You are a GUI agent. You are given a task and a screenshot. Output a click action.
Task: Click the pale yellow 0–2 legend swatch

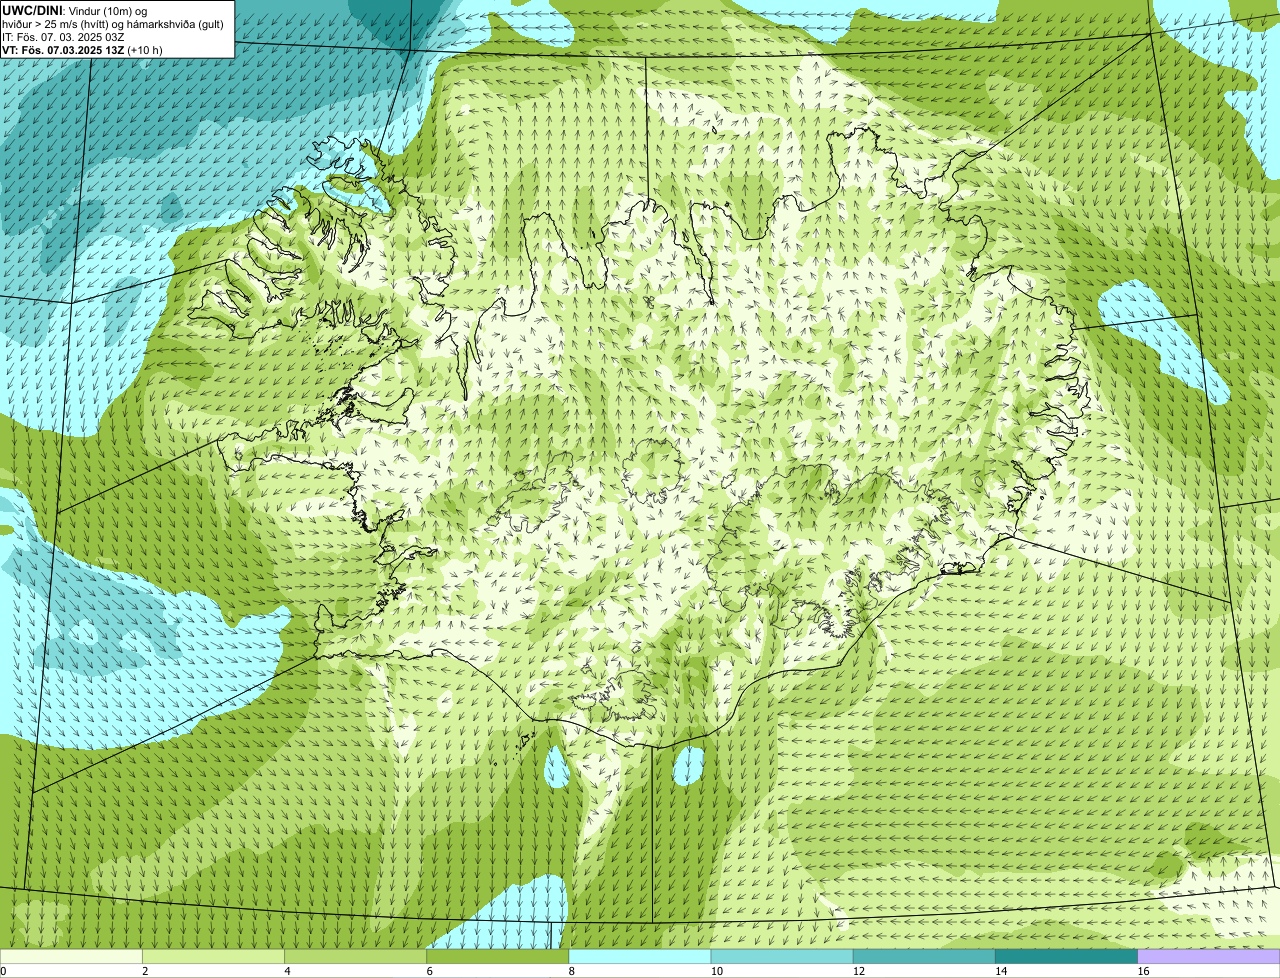click(71, 956)
